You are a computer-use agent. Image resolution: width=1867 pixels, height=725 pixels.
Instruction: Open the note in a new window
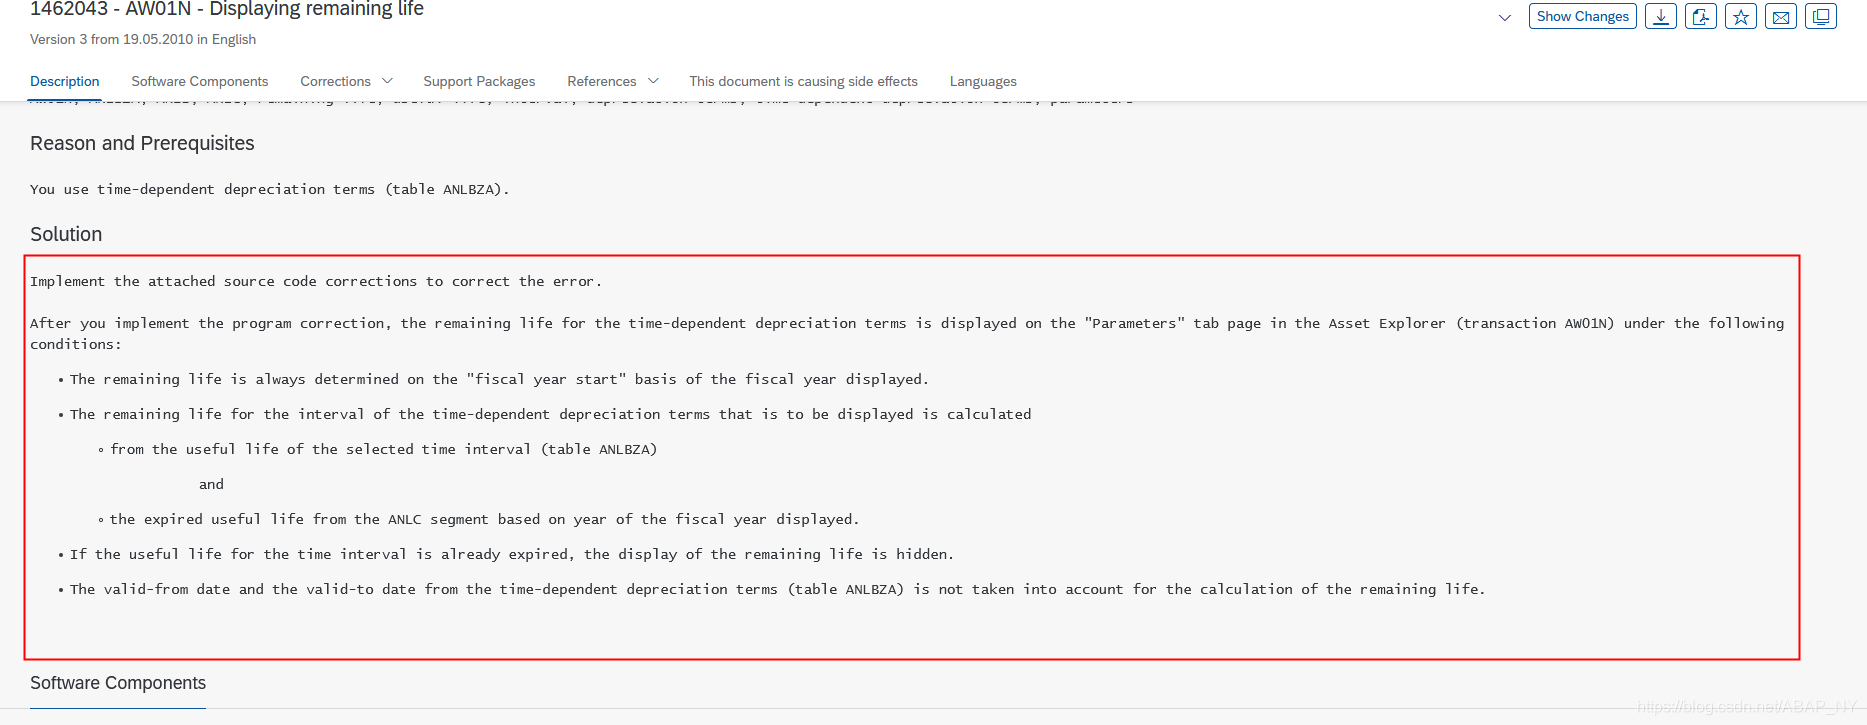tap(1820, 16)
